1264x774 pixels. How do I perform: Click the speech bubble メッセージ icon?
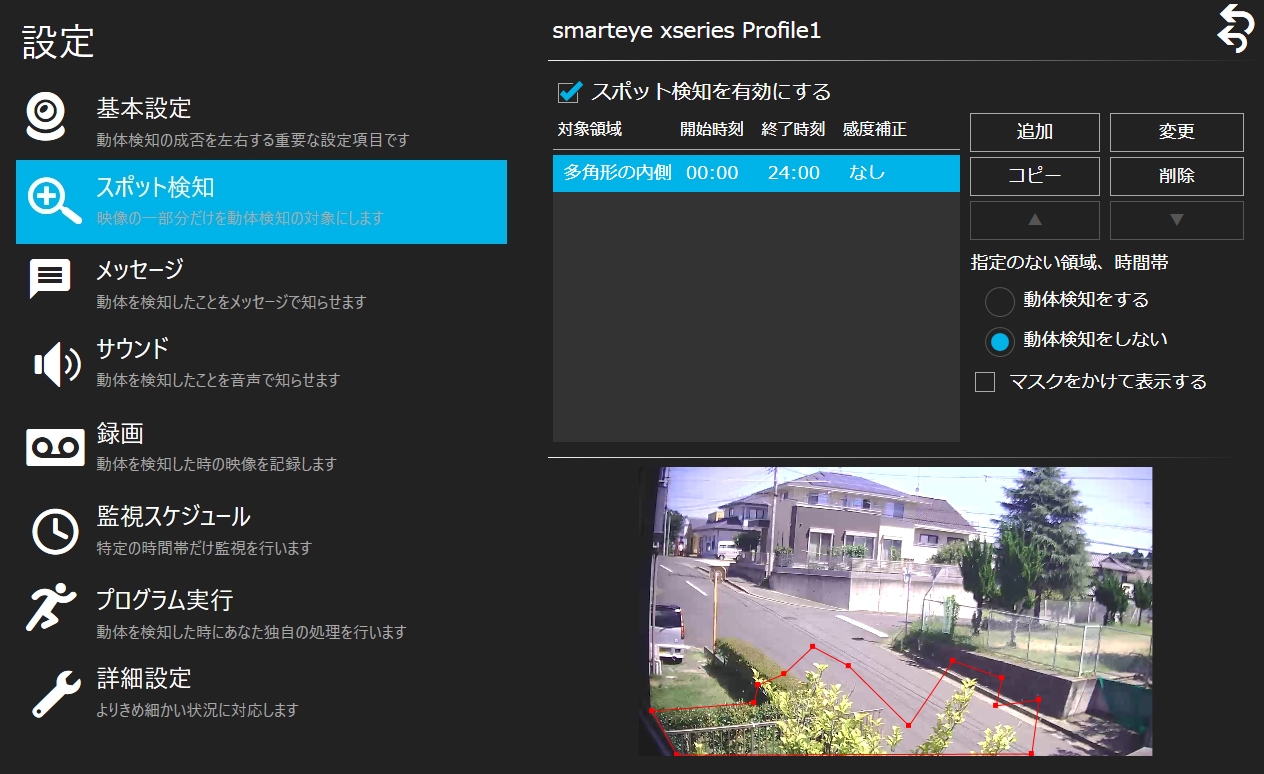(49, 281)
